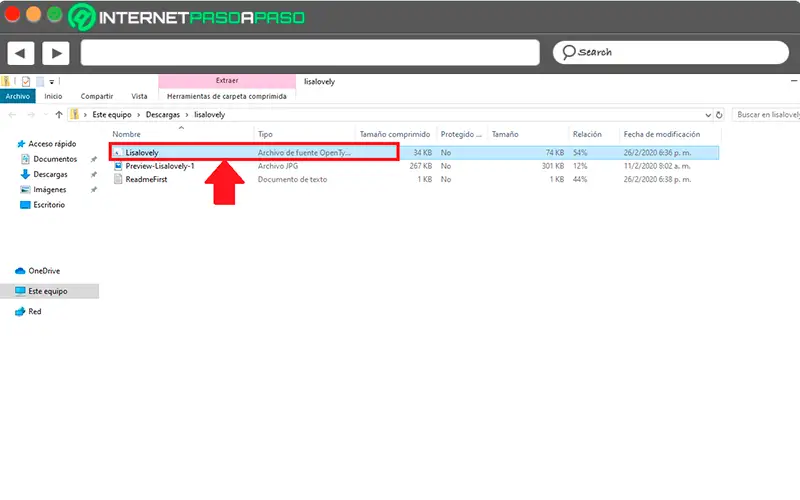
Task: Click the browser-frame forward arrow button
Action: coord(56,53)
